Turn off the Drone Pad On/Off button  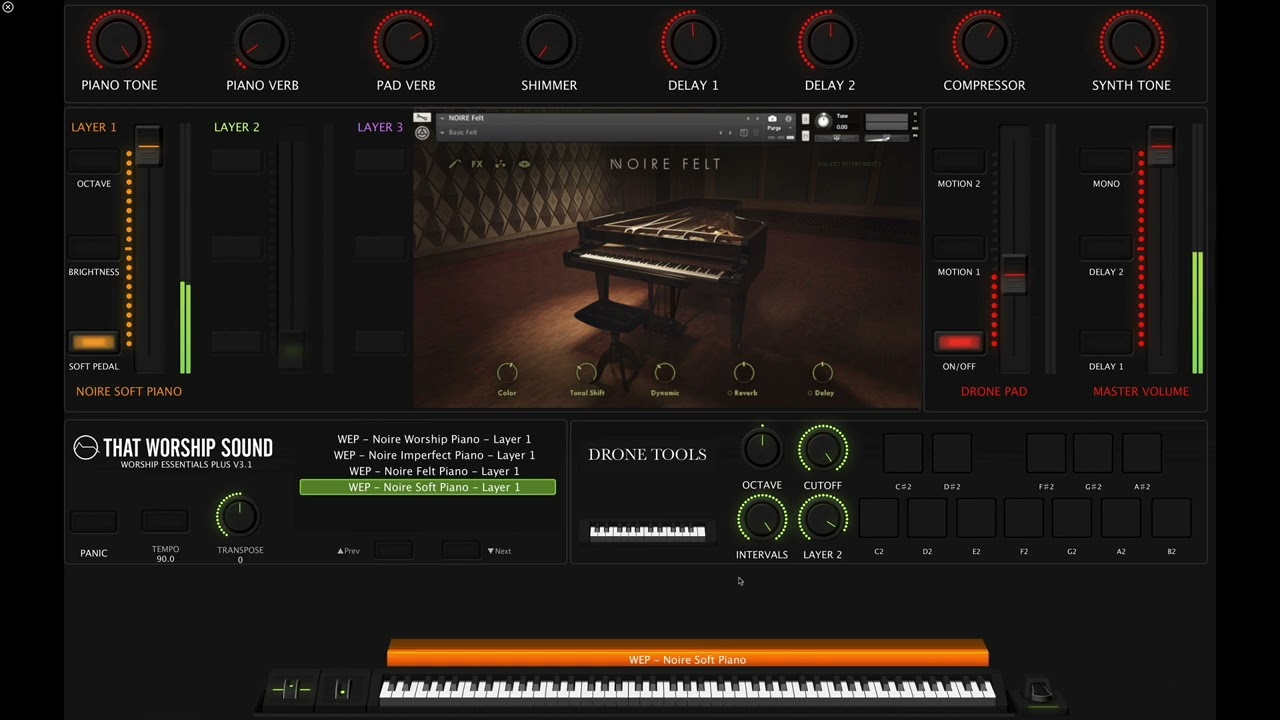pyautogui.click(x=958, y=343)
